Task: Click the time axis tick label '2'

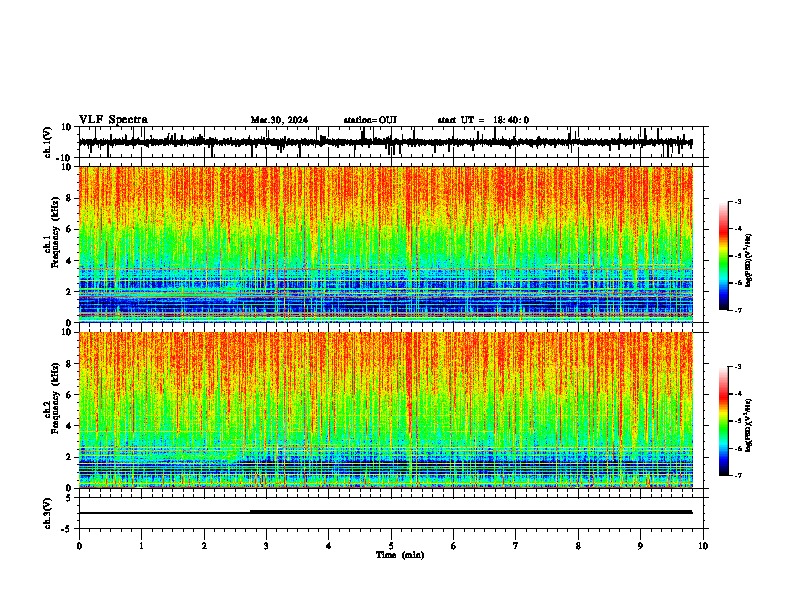Action: 204,546
